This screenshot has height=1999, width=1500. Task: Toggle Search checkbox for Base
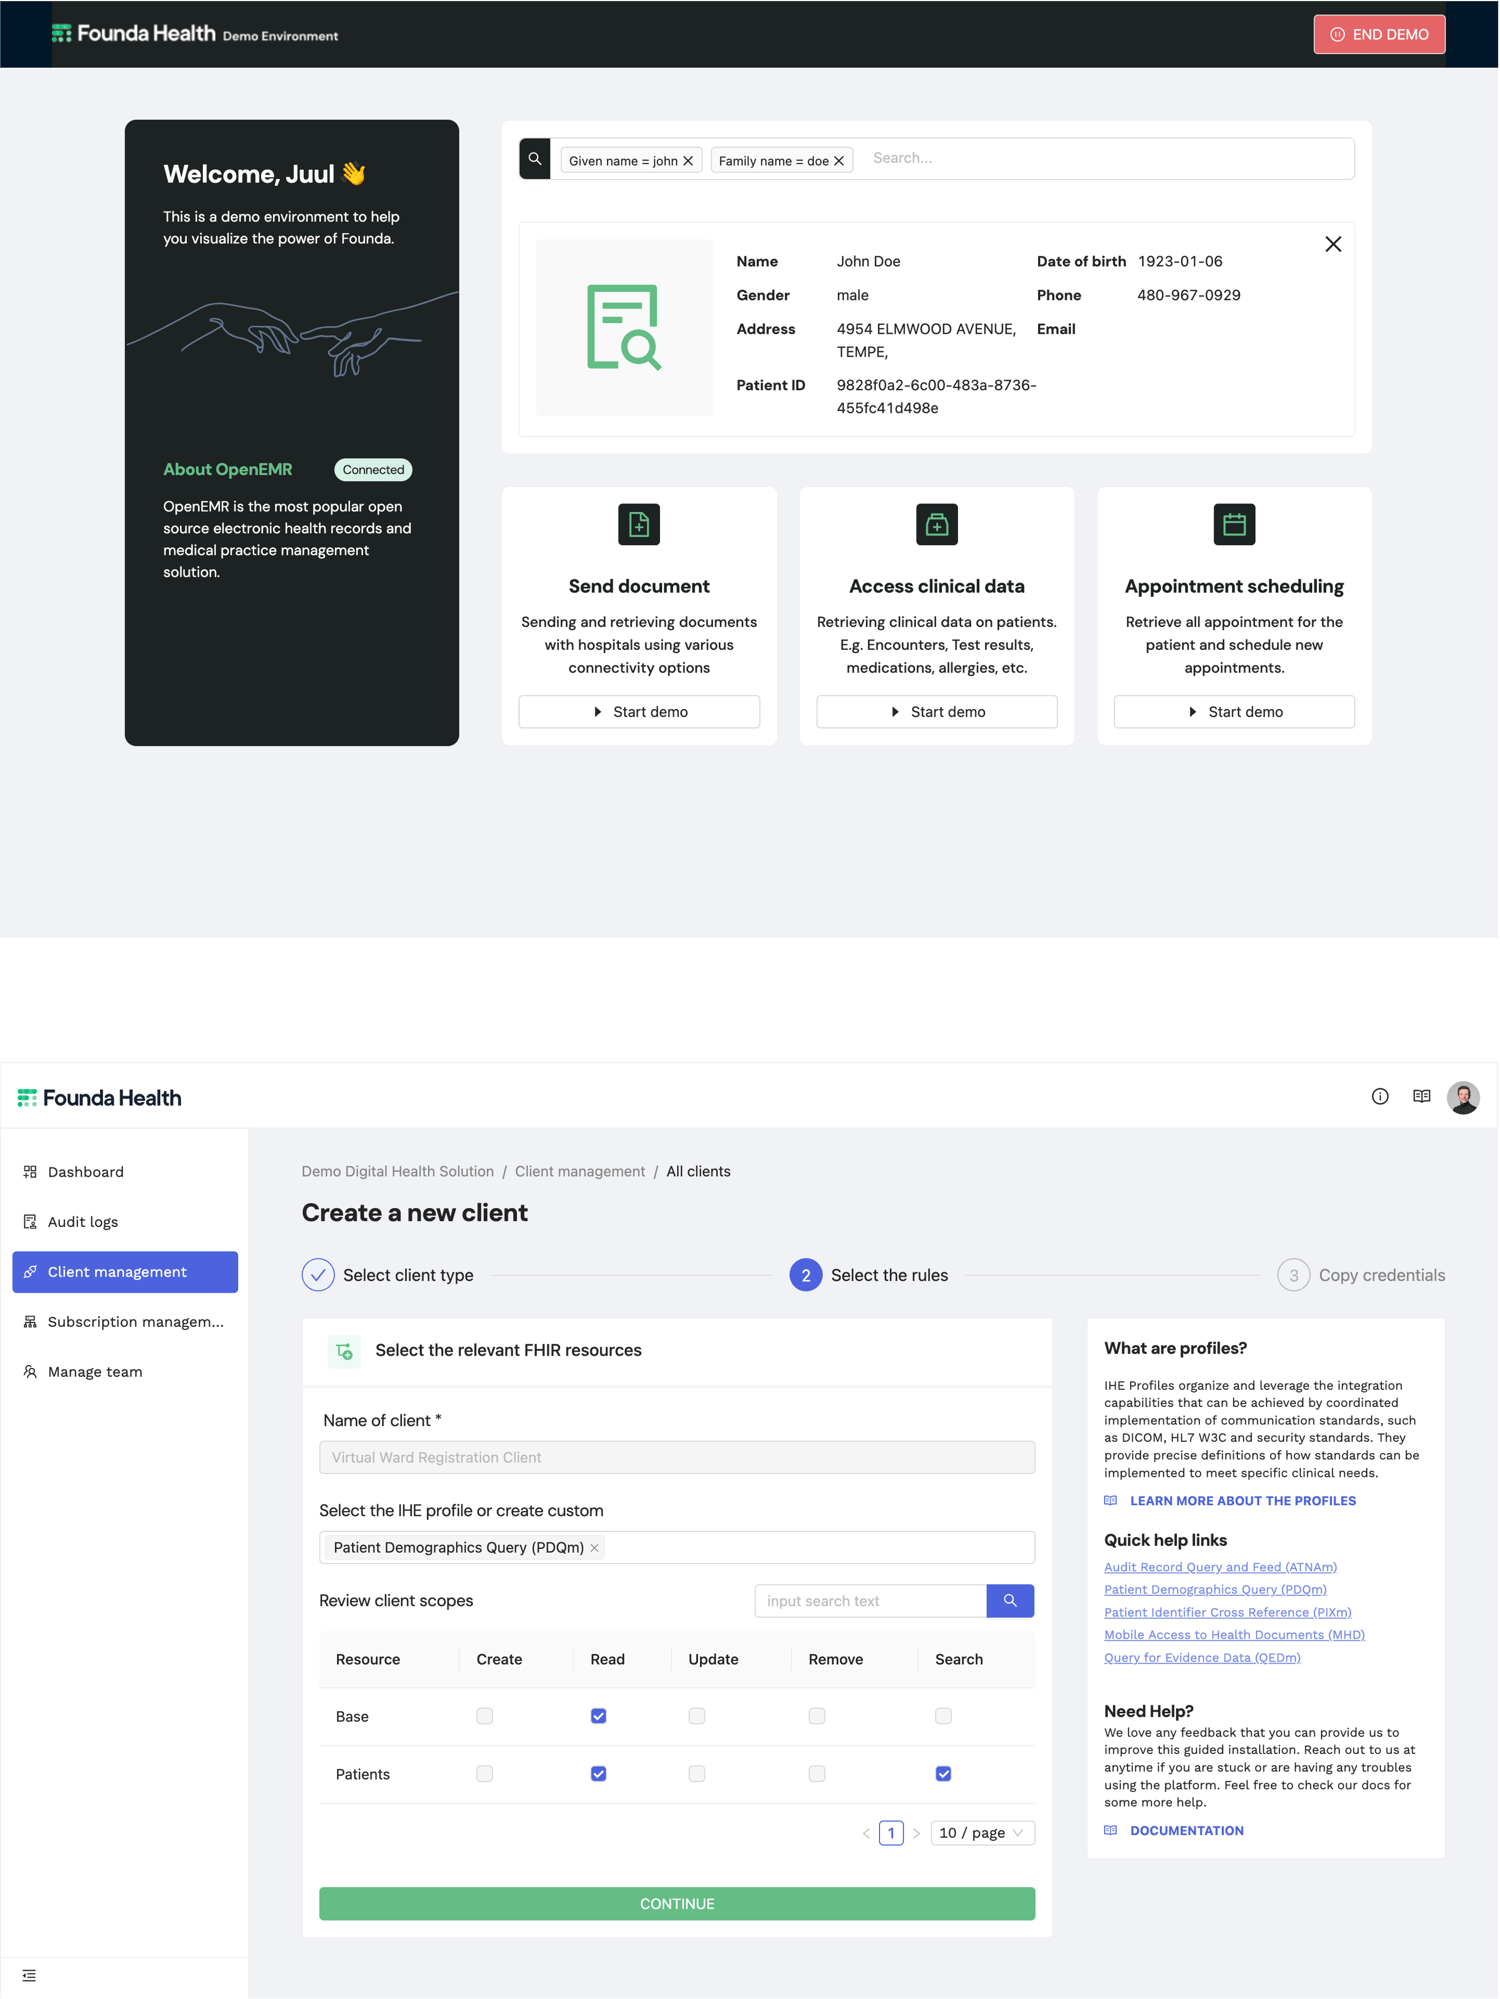(x=943, y=1716)
